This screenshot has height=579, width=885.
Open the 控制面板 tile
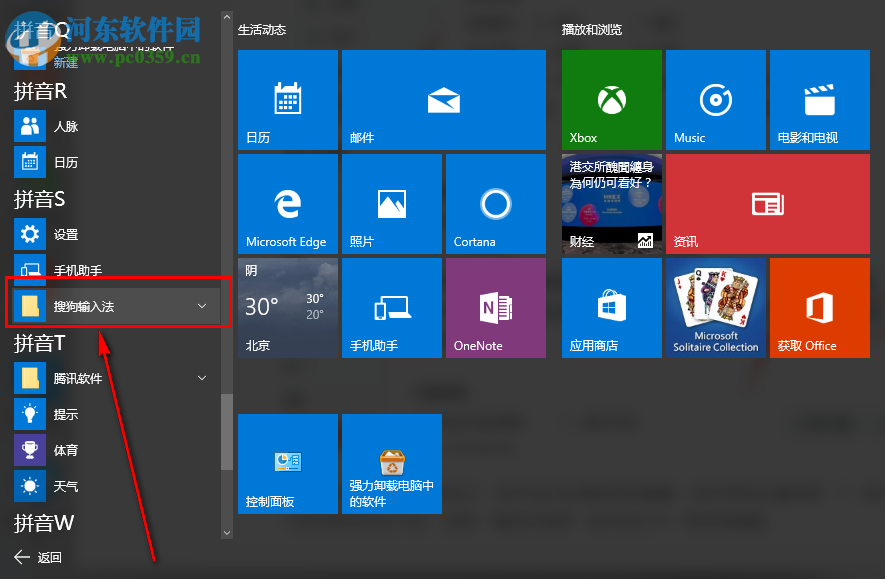(288, 464)
